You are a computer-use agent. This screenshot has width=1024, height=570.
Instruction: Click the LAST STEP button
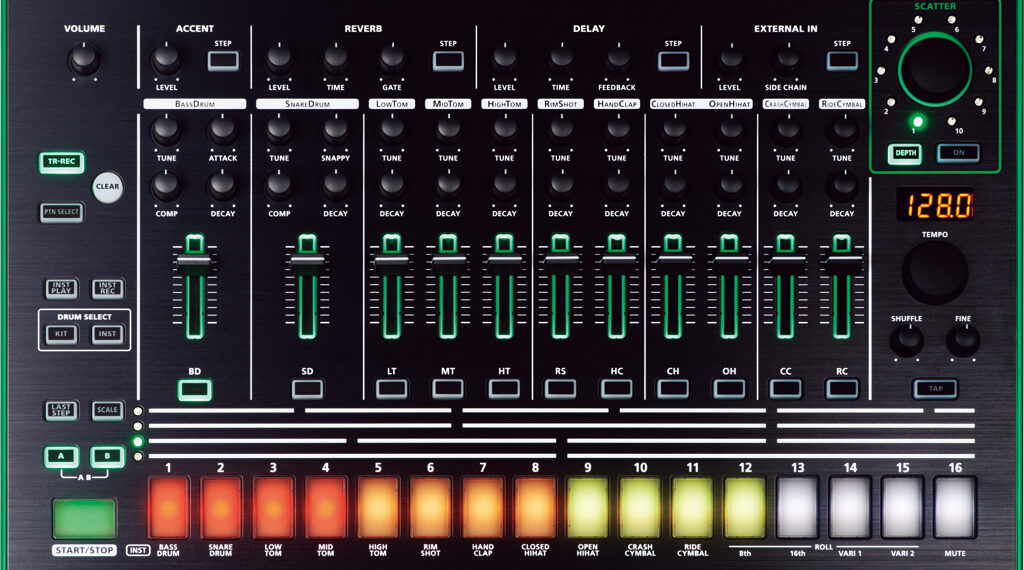point(61,410)
